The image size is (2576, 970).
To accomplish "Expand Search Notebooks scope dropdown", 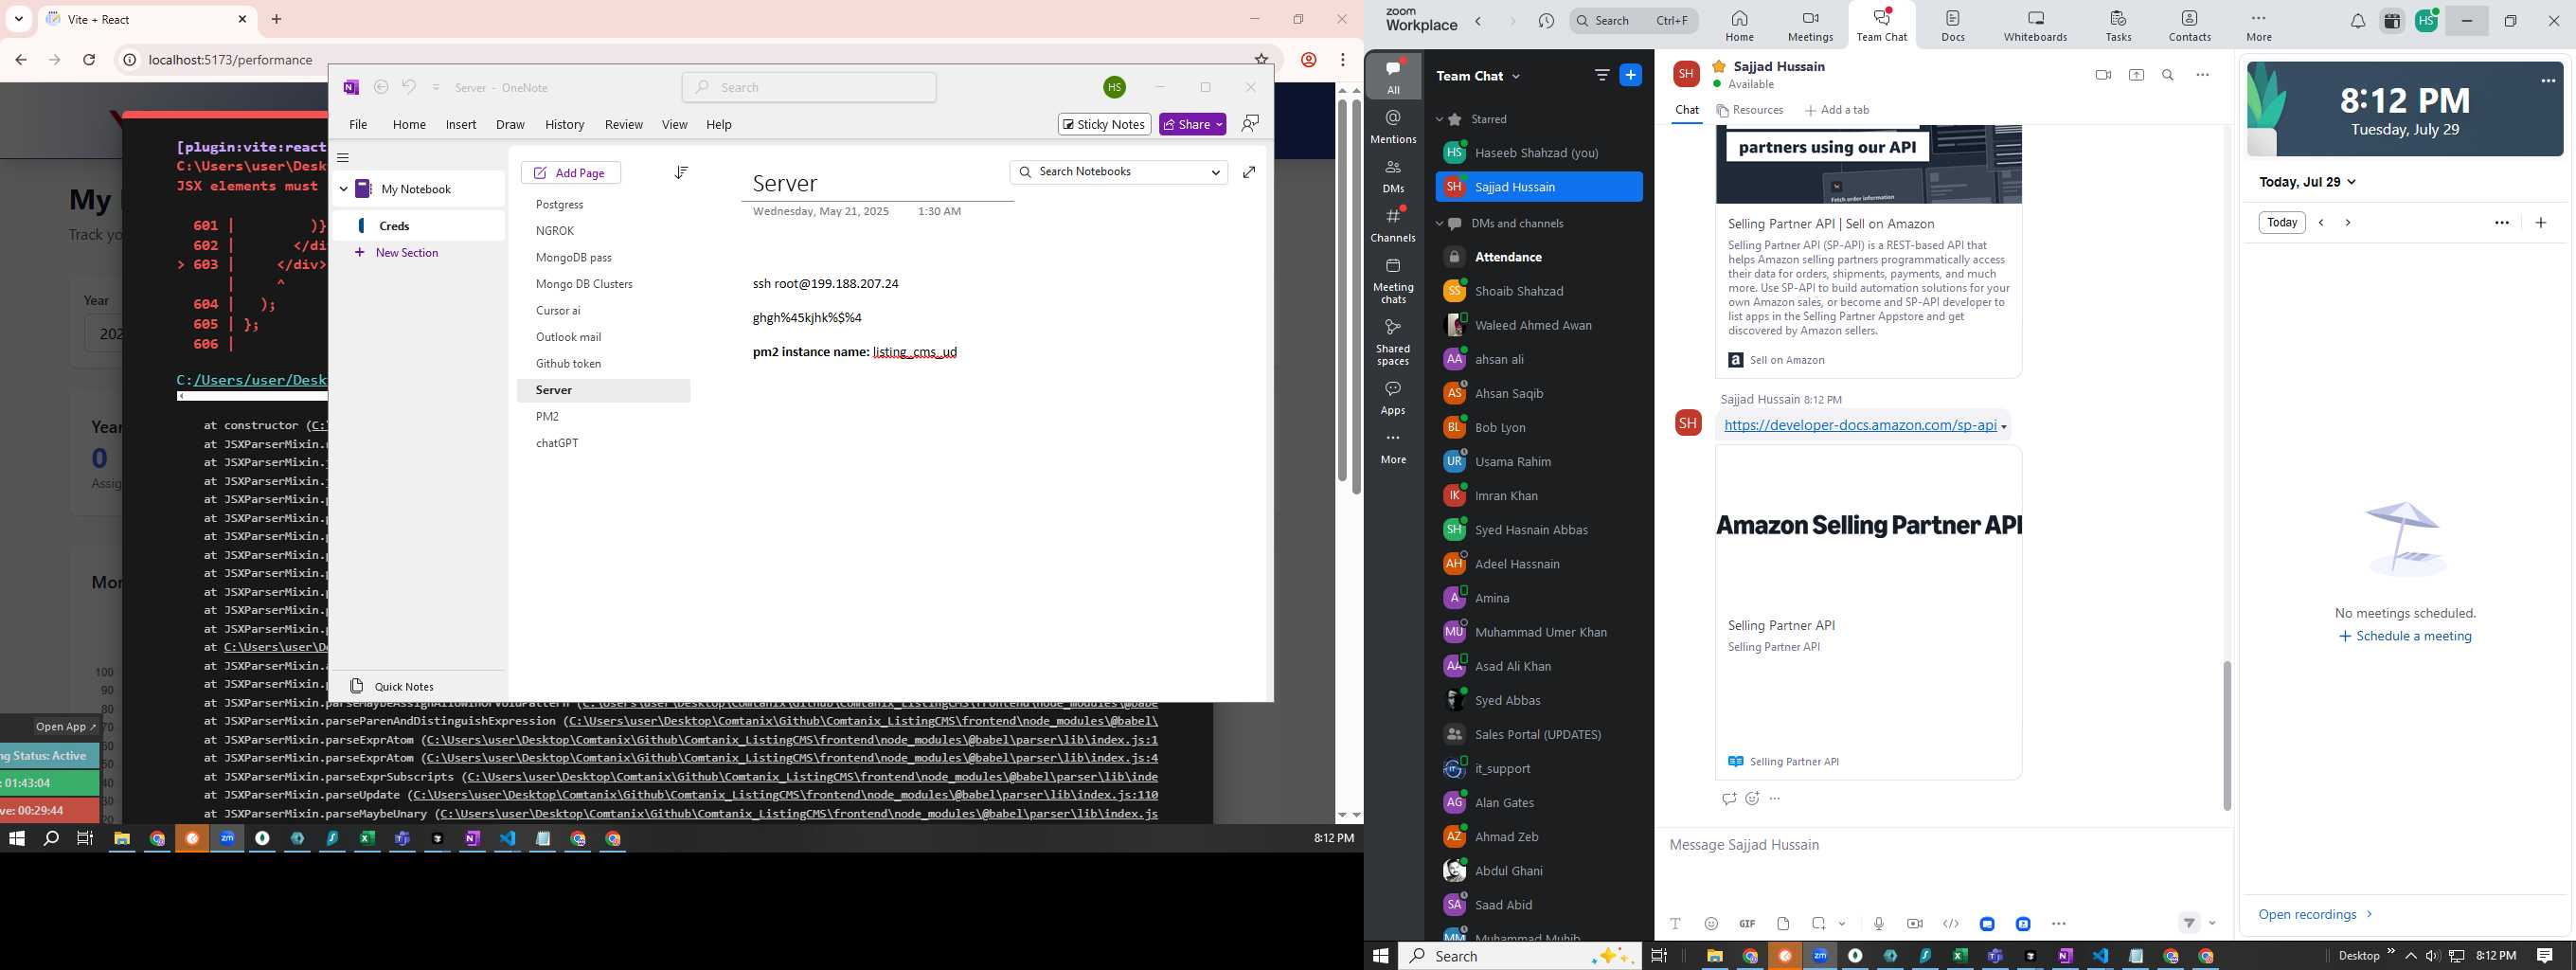I will click(1215, 172).
